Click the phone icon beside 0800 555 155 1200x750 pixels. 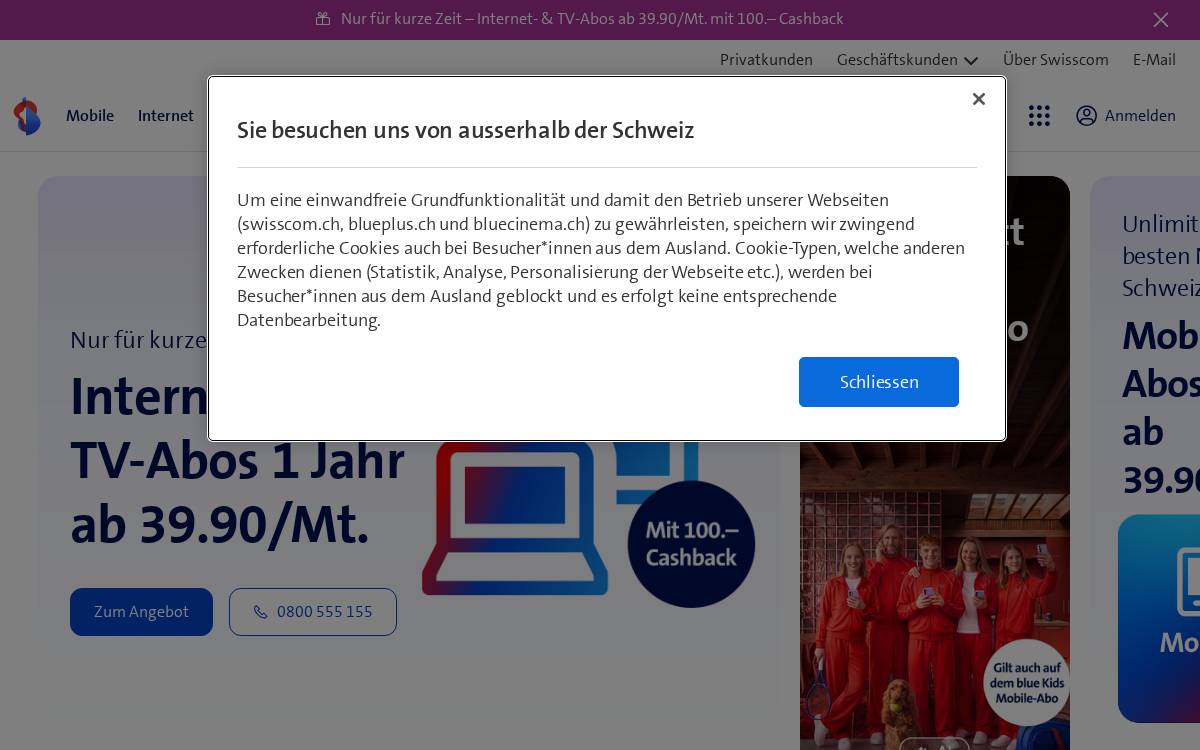click(260, 612)
